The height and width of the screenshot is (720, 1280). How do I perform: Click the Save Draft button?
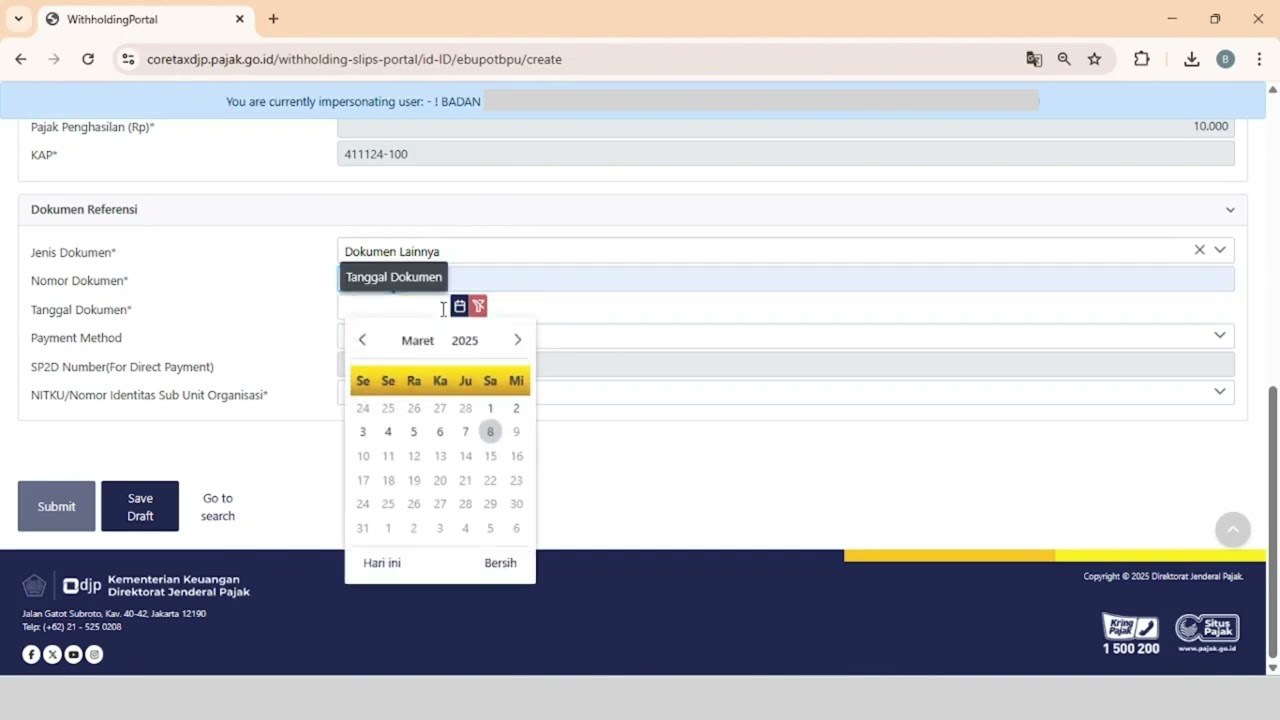tap(140, 506)
